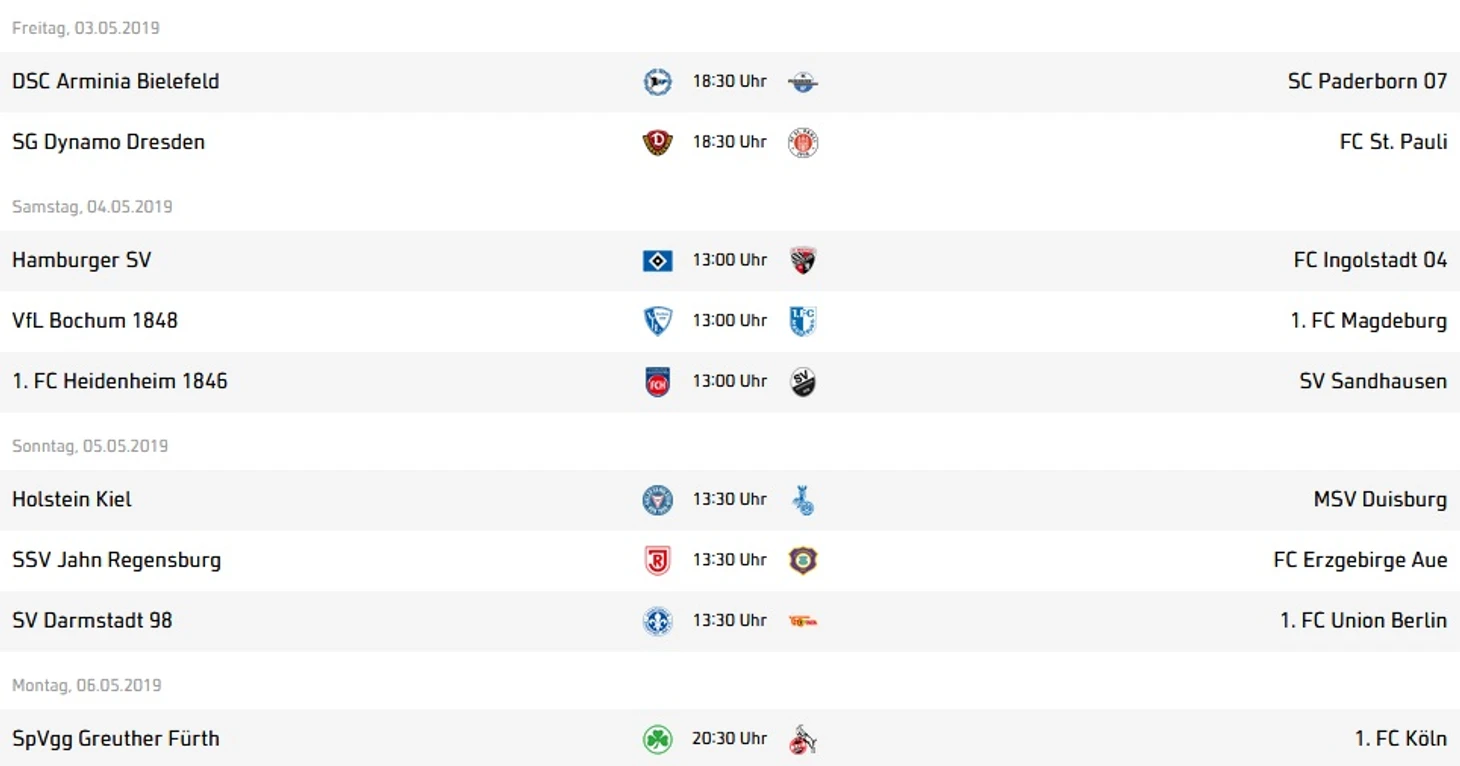
Task: Click the FC Ingolstadt 04 crest
Action: pyautogui.click(x=802, y=261)
